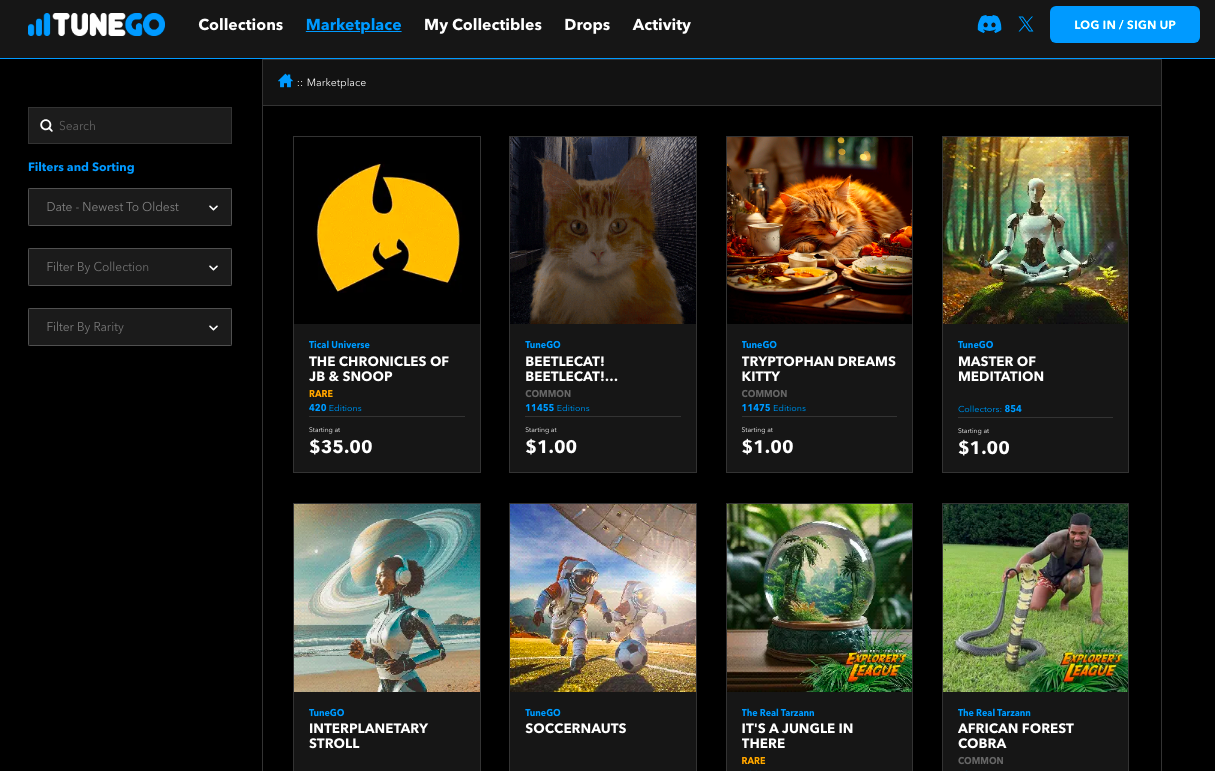Click the Filters and Sorting heading
The image size is (1215, 771).
point(81,167)
